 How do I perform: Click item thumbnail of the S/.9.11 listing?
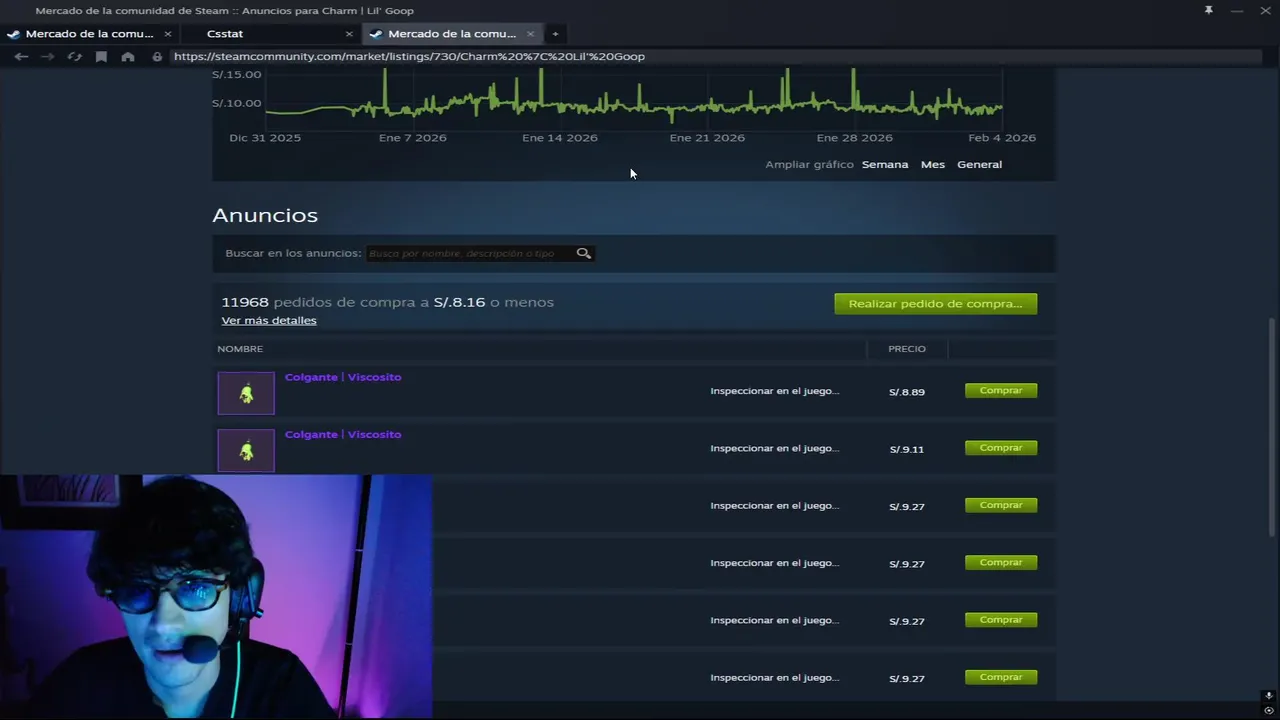click(x=246, y=450)
